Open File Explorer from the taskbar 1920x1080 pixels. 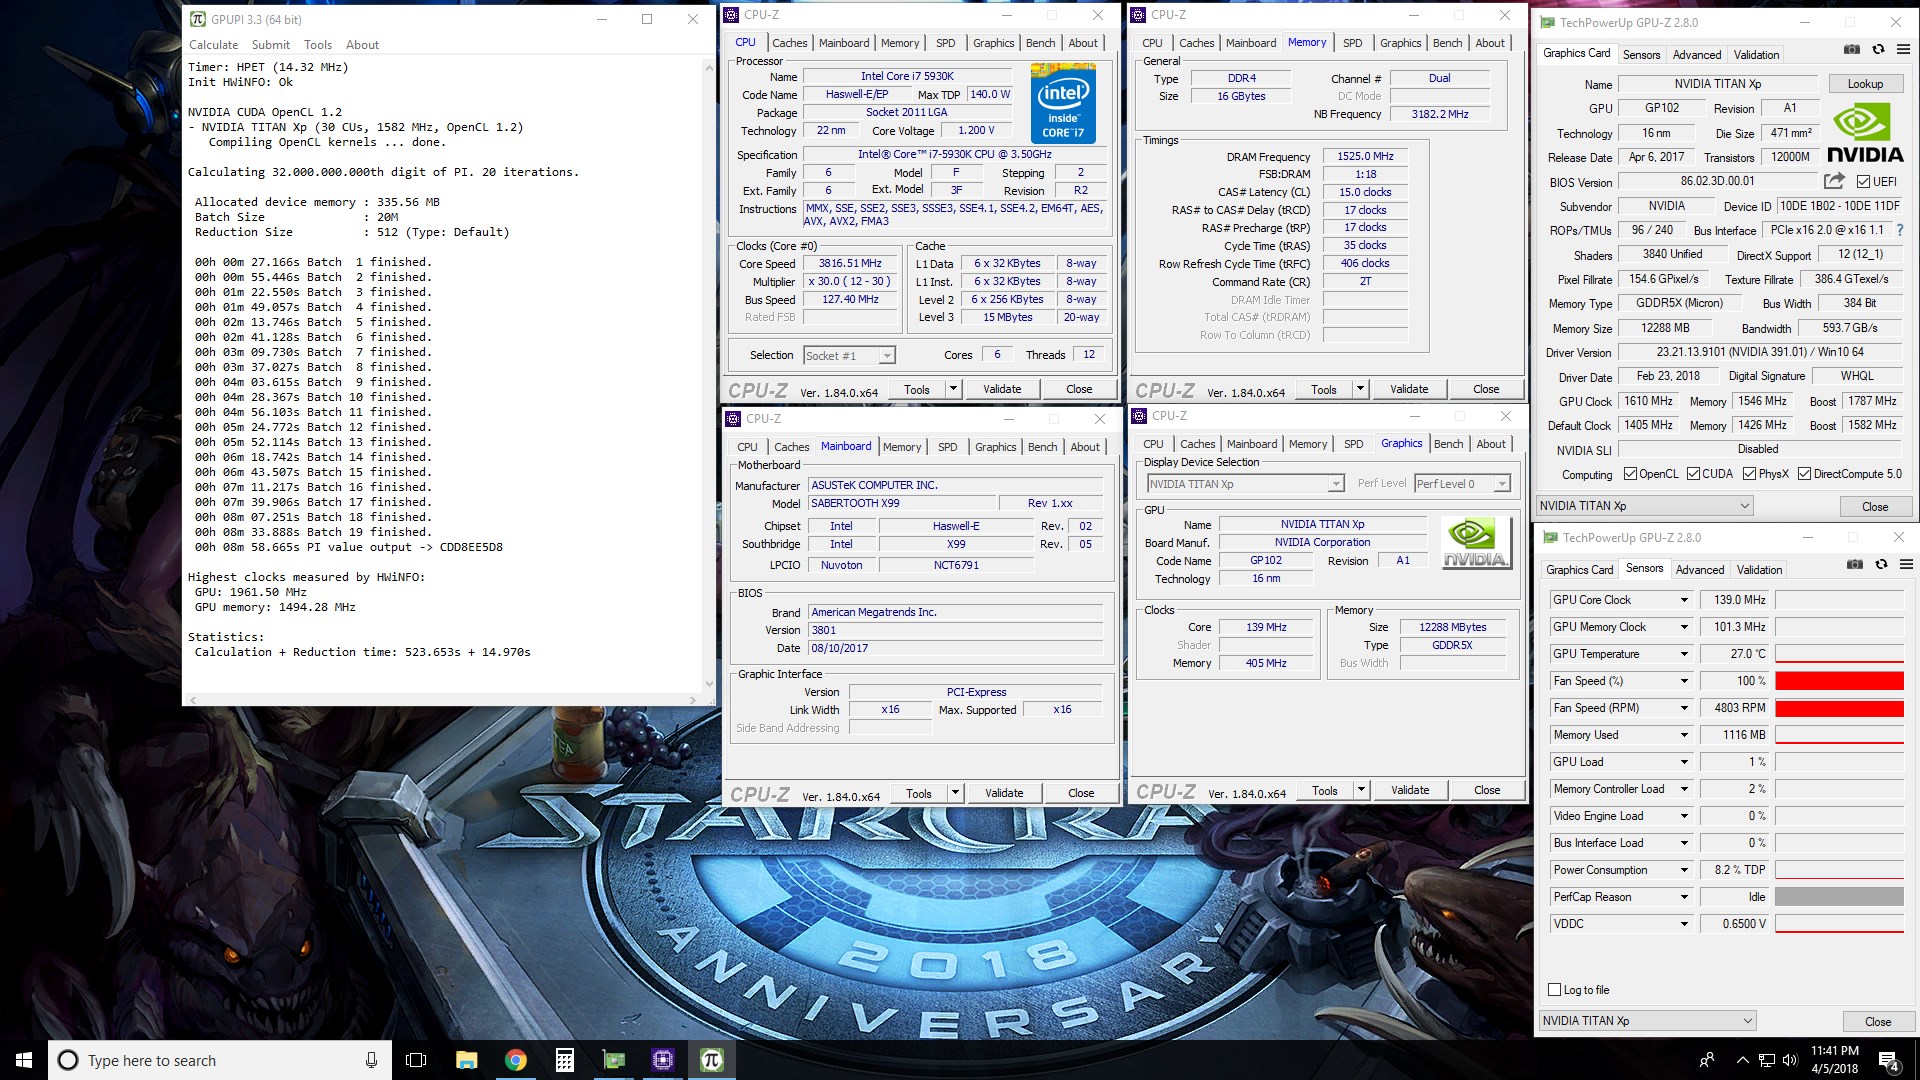coord(466,1060)
